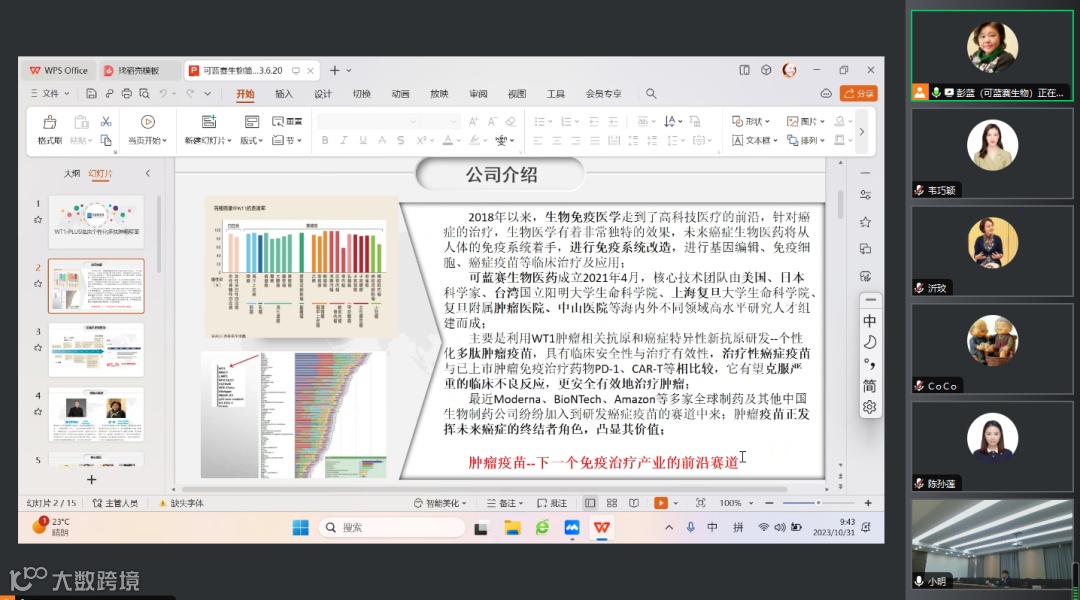
Task: Toggle Notes (备注) pane
Action: click(x=505, y=504)
